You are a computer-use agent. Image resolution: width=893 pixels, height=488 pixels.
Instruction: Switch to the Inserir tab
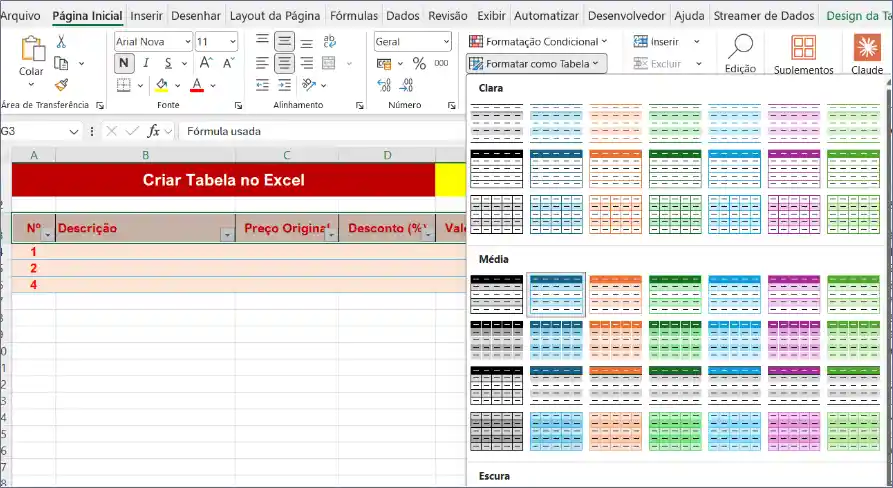(146, 16)
